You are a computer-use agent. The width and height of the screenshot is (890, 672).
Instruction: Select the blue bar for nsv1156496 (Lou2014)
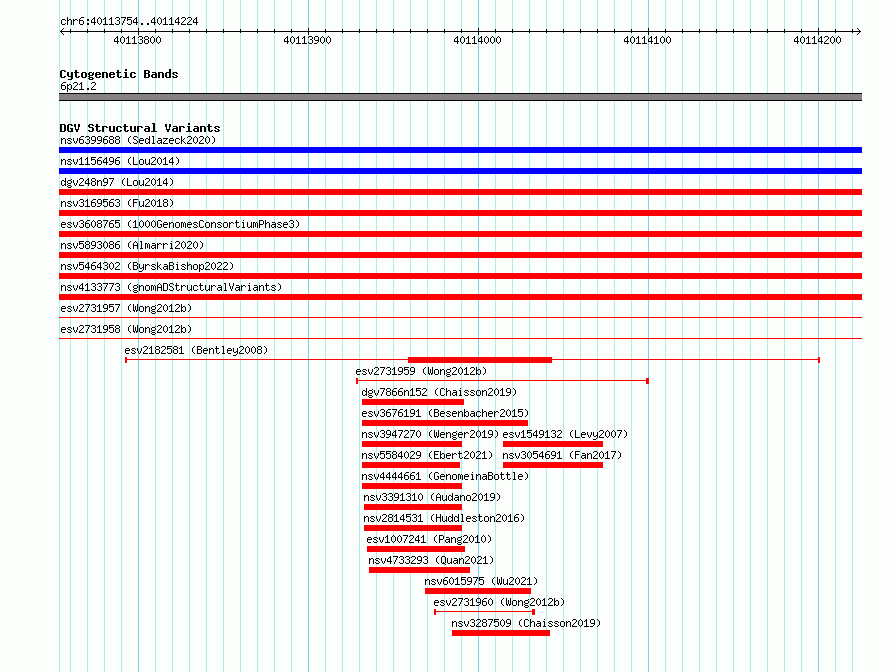(x=460, y=171)
